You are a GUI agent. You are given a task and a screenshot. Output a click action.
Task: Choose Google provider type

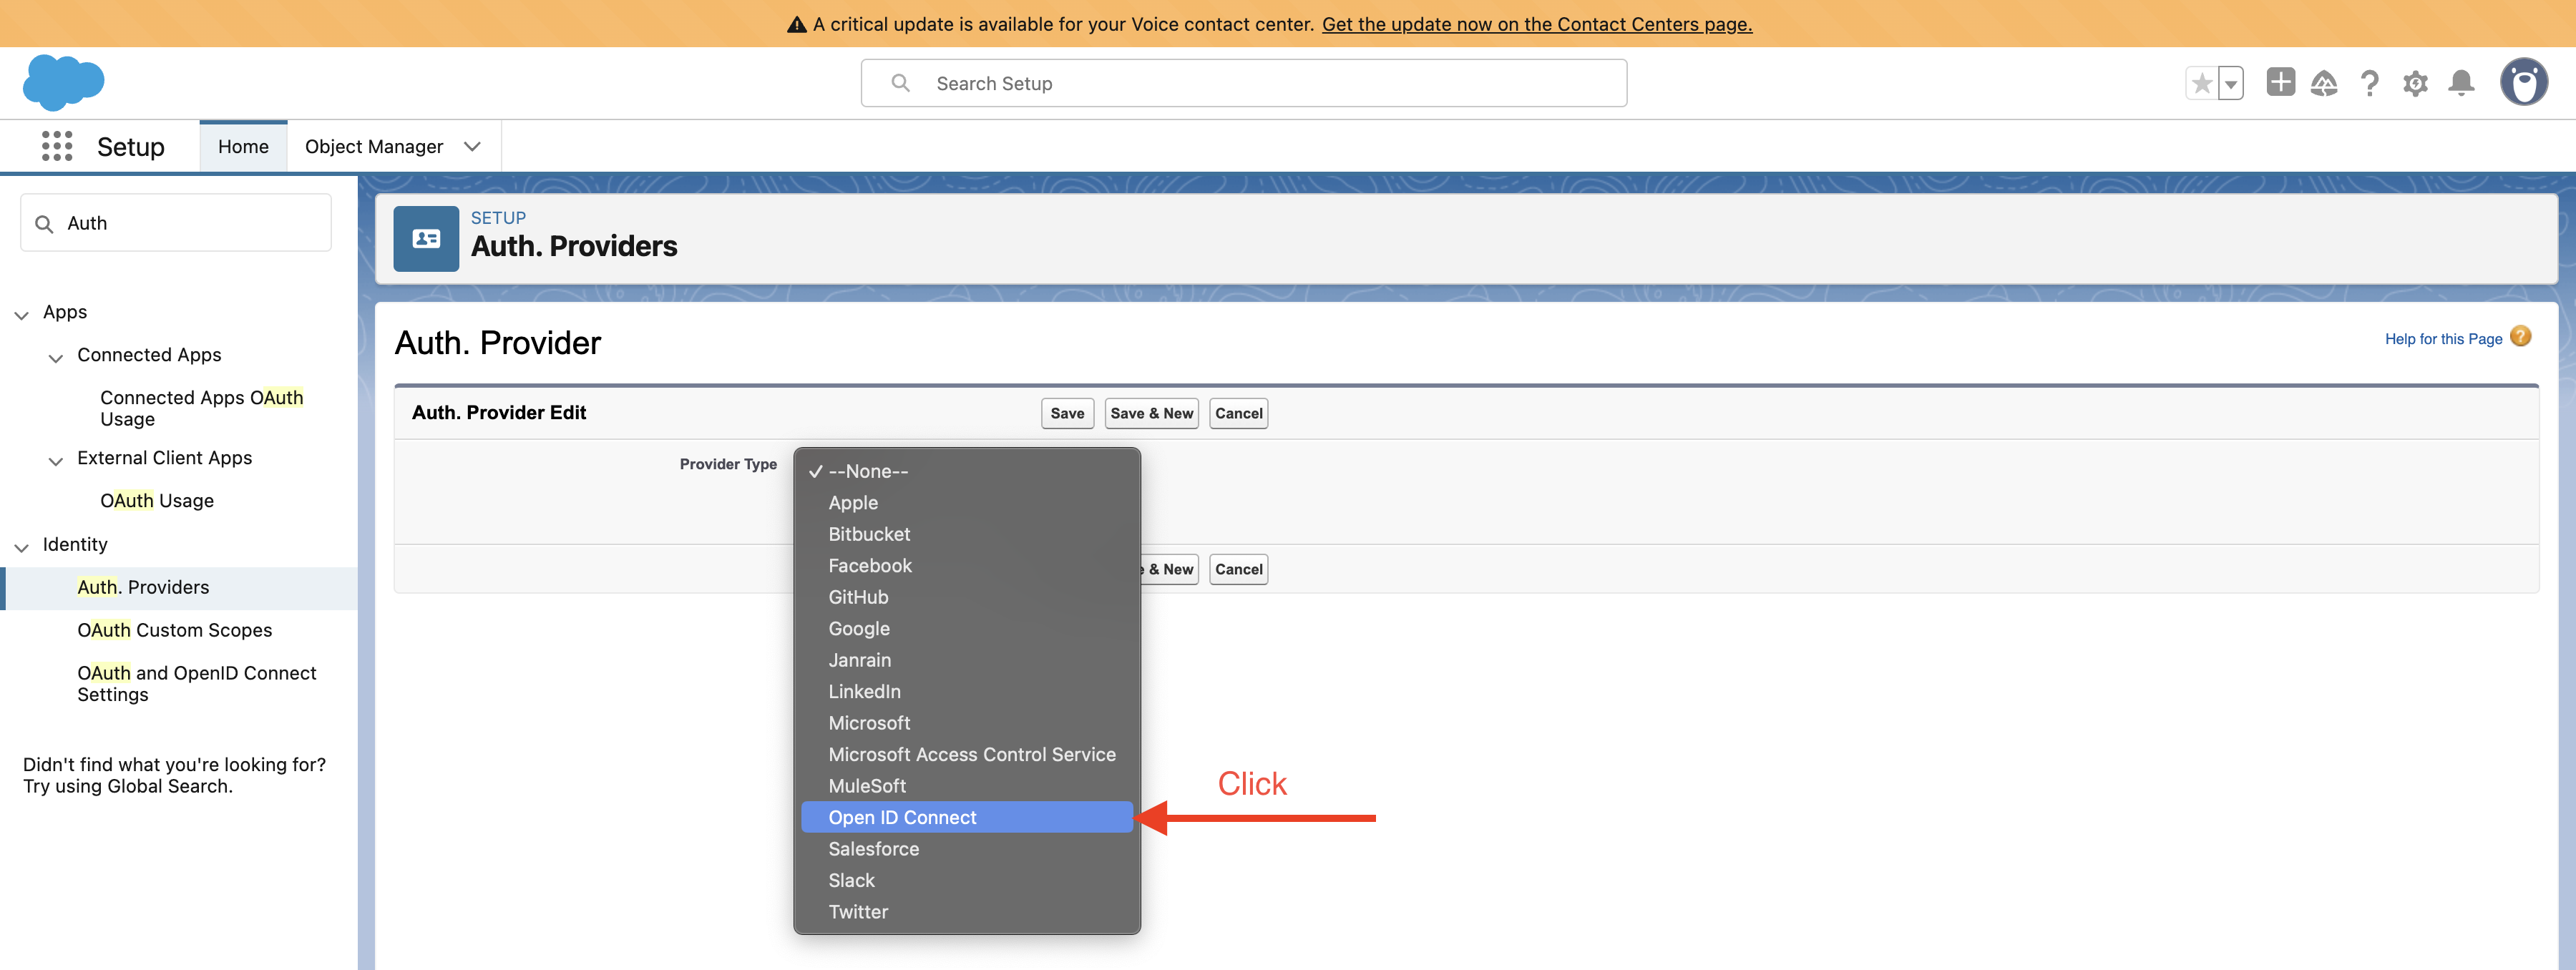point(967,628)
